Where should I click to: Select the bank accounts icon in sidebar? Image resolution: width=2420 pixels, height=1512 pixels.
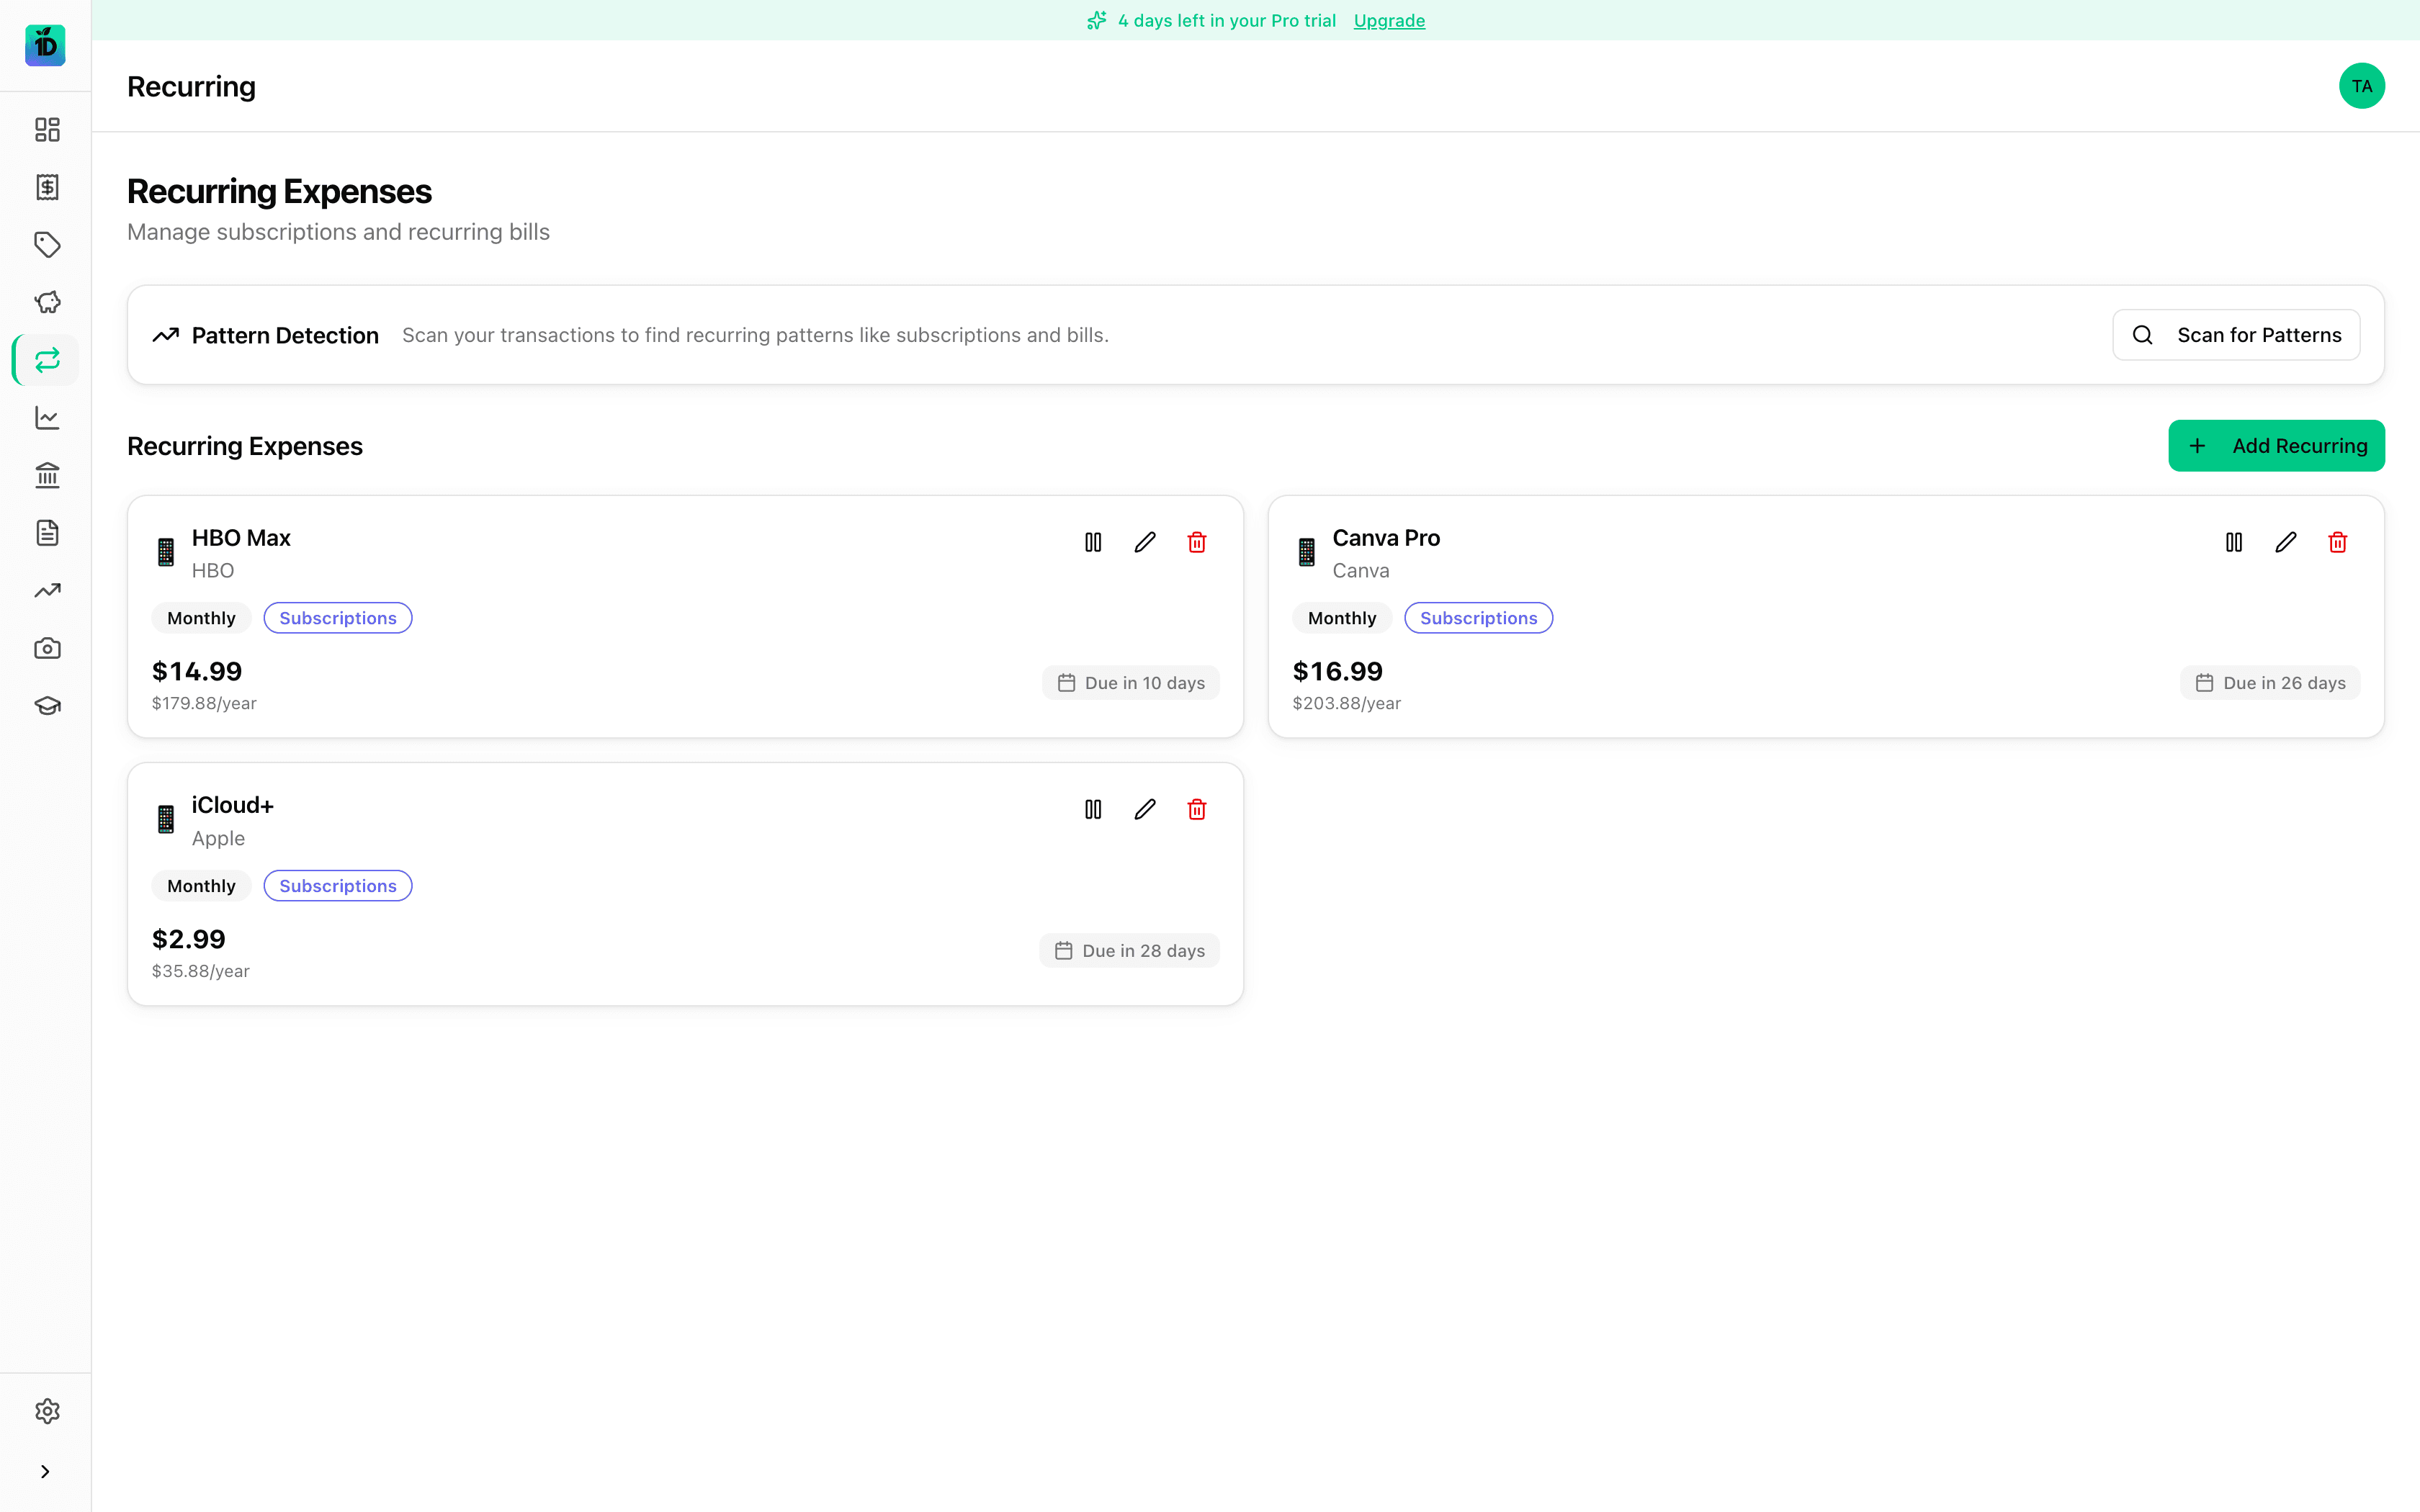click(x=46, y=475)
